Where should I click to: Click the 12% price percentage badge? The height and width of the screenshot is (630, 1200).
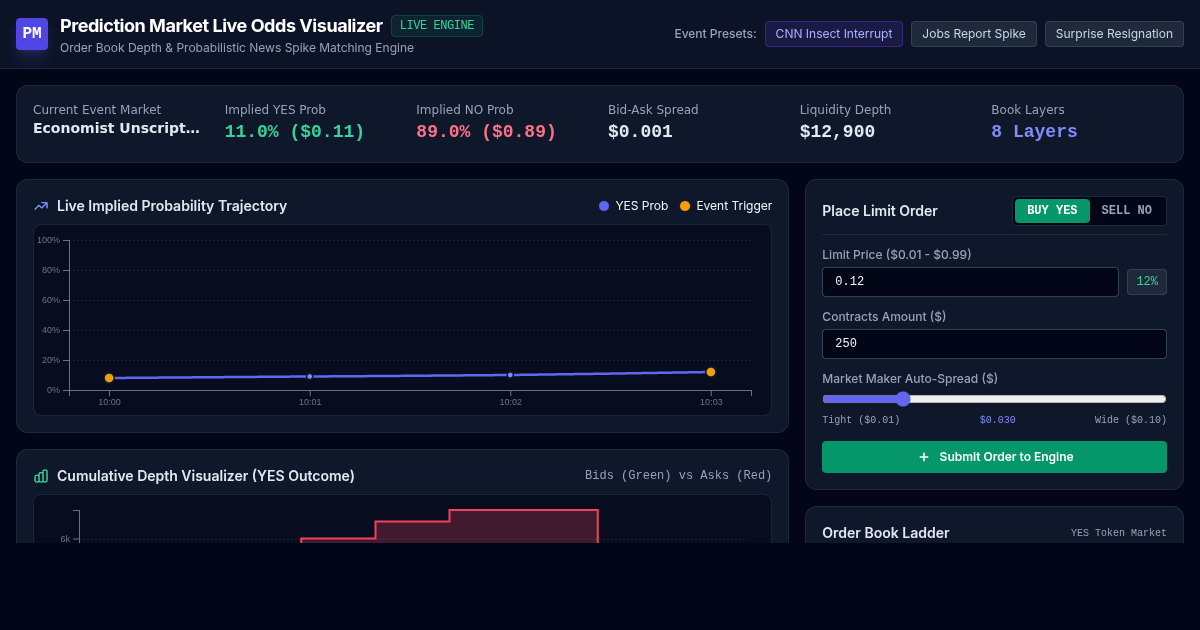click(1147, 282)
